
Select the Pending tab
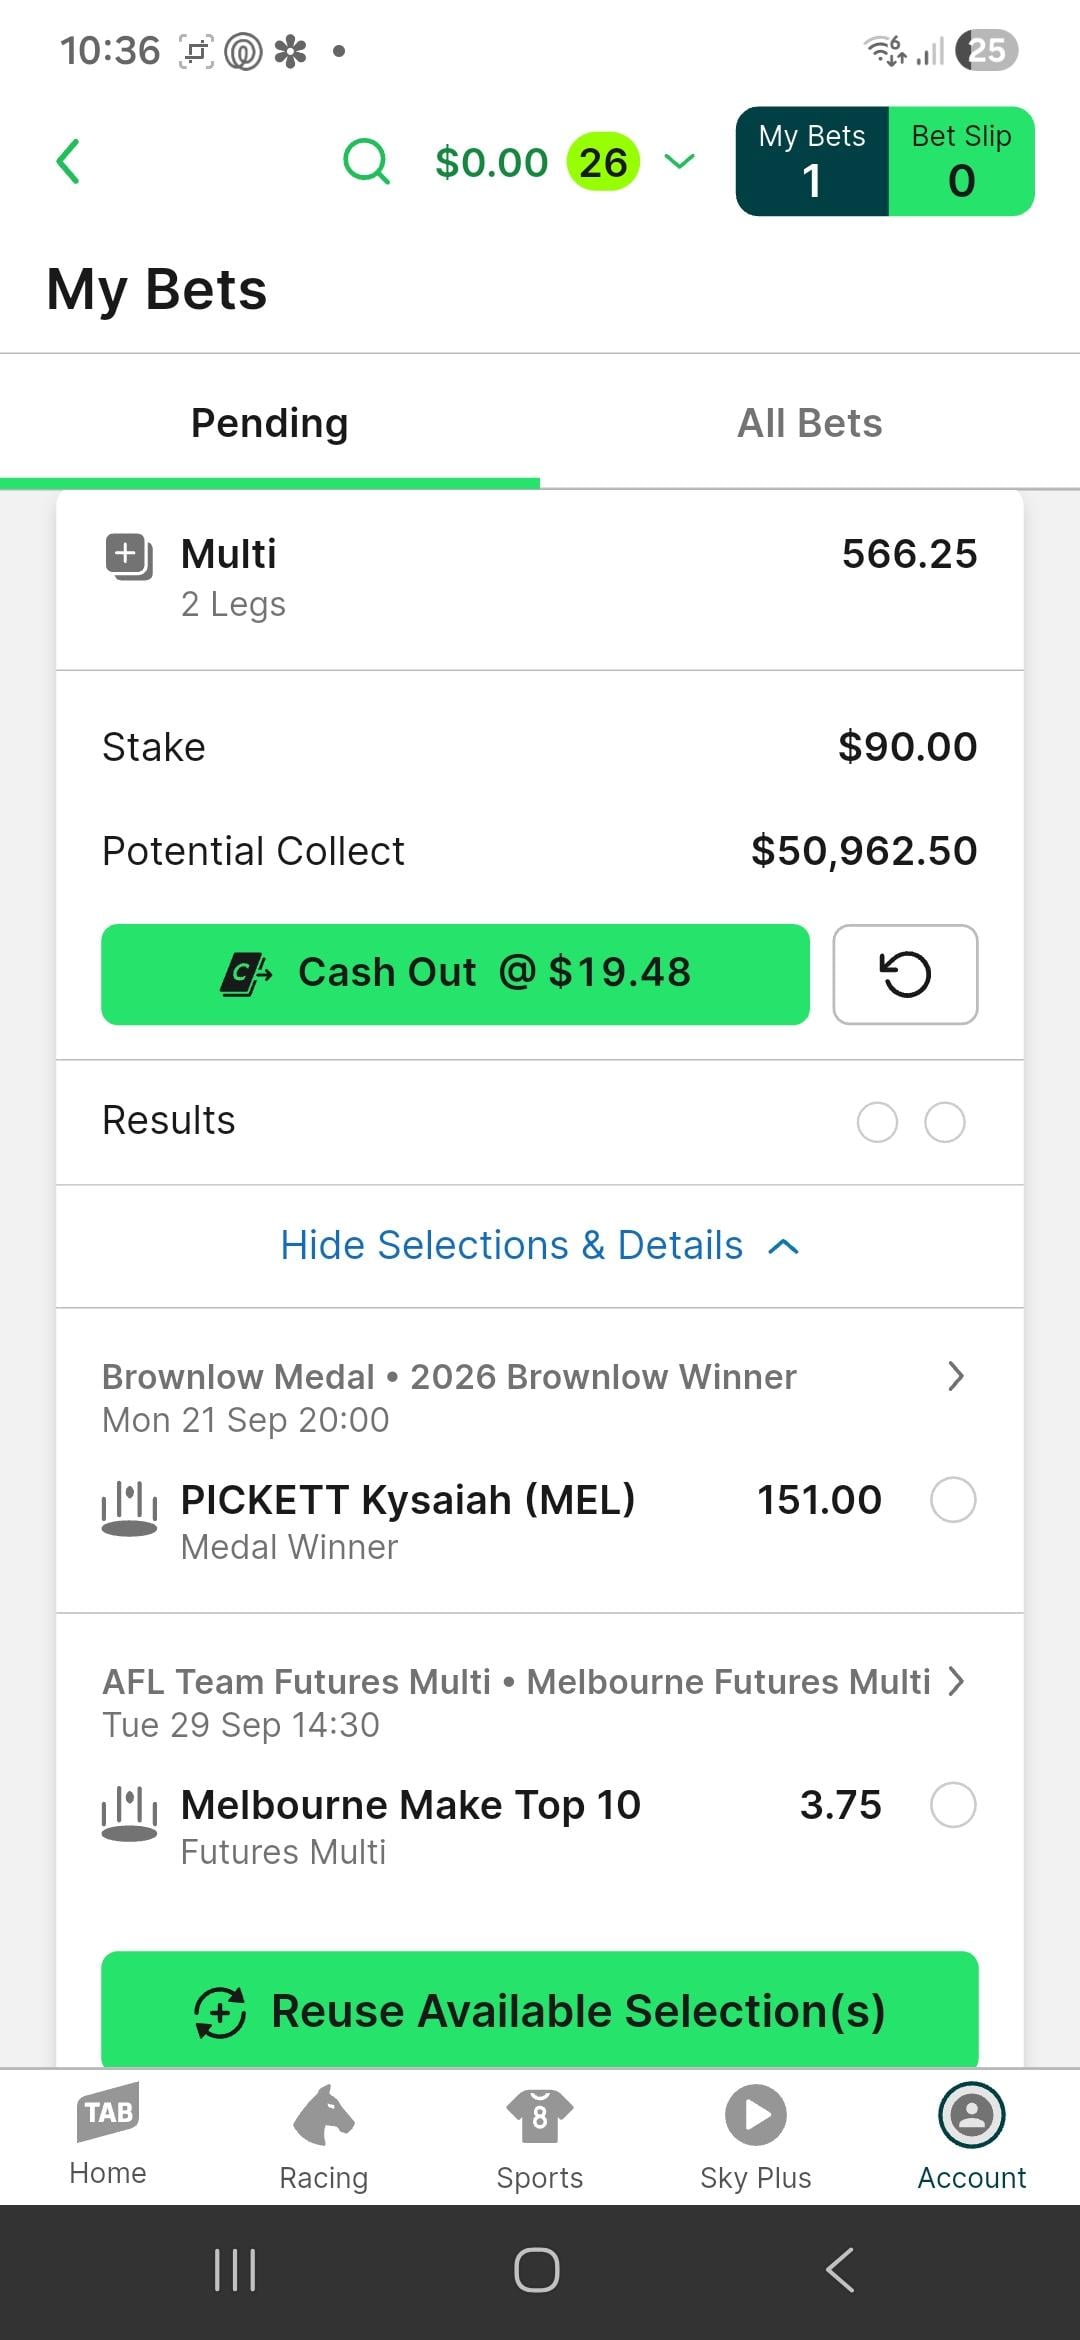(x=270, y=423)
